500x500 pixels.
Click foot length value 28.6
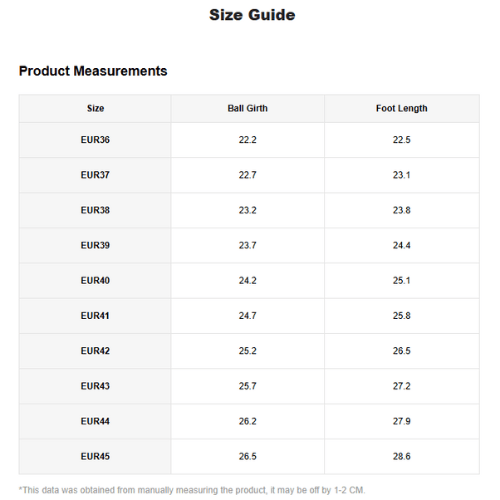(402, 456)
